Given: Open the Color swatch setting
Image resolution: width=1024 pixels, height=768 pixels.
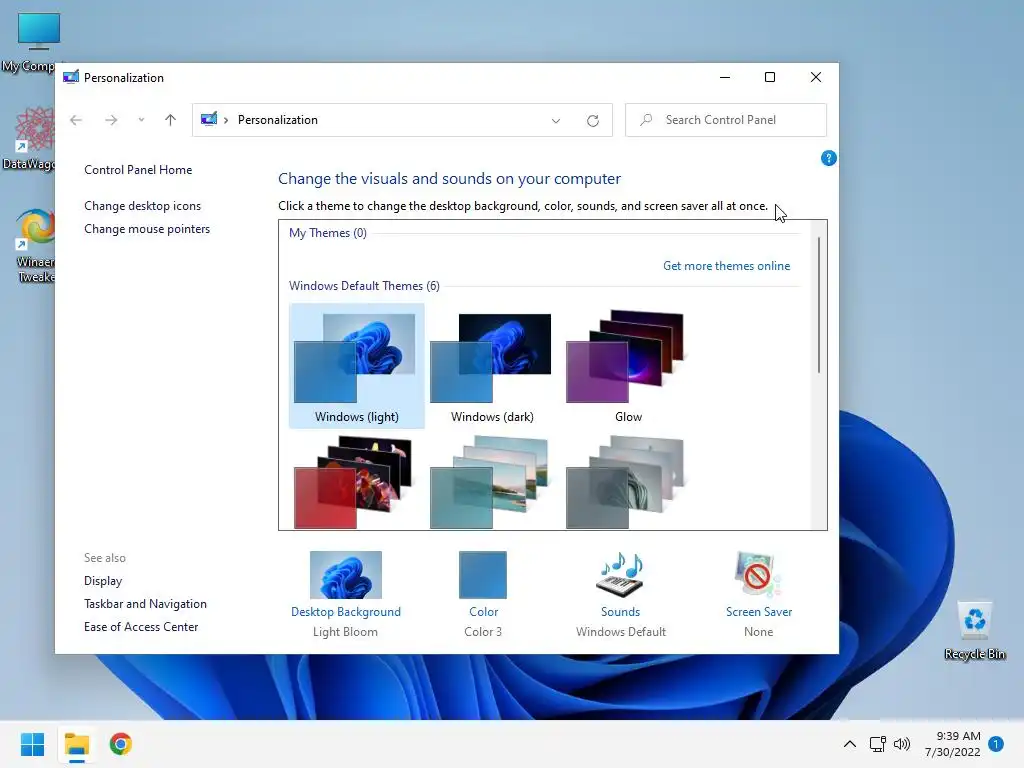Looking at the screenshot, I should click(483, 575).
